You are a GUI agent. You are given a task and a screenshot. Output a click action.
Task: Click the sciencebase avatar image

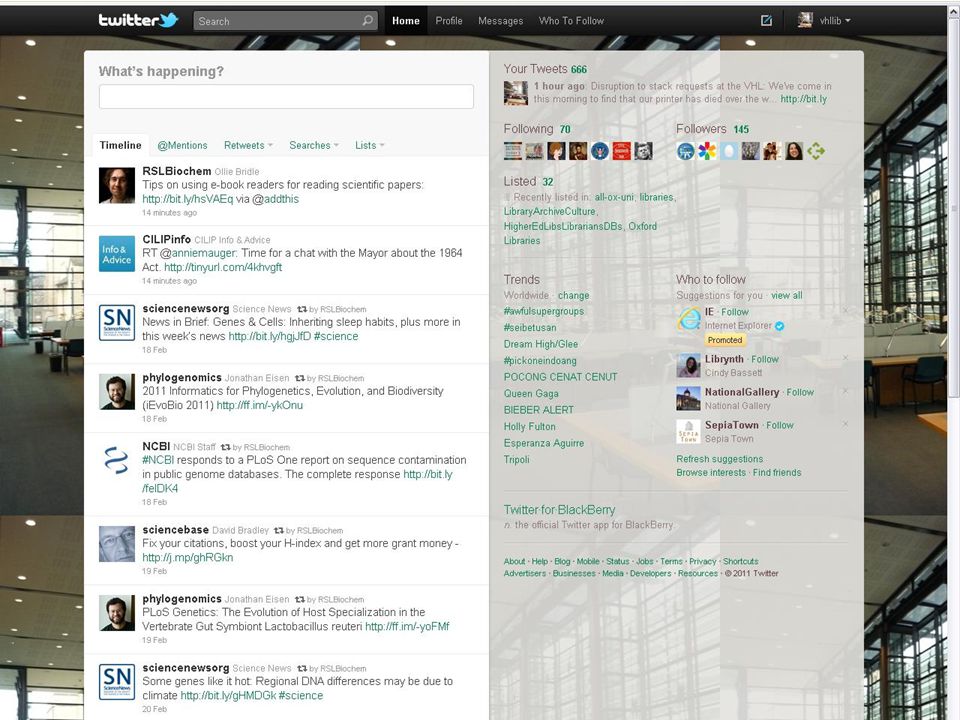tap(117, 544)
